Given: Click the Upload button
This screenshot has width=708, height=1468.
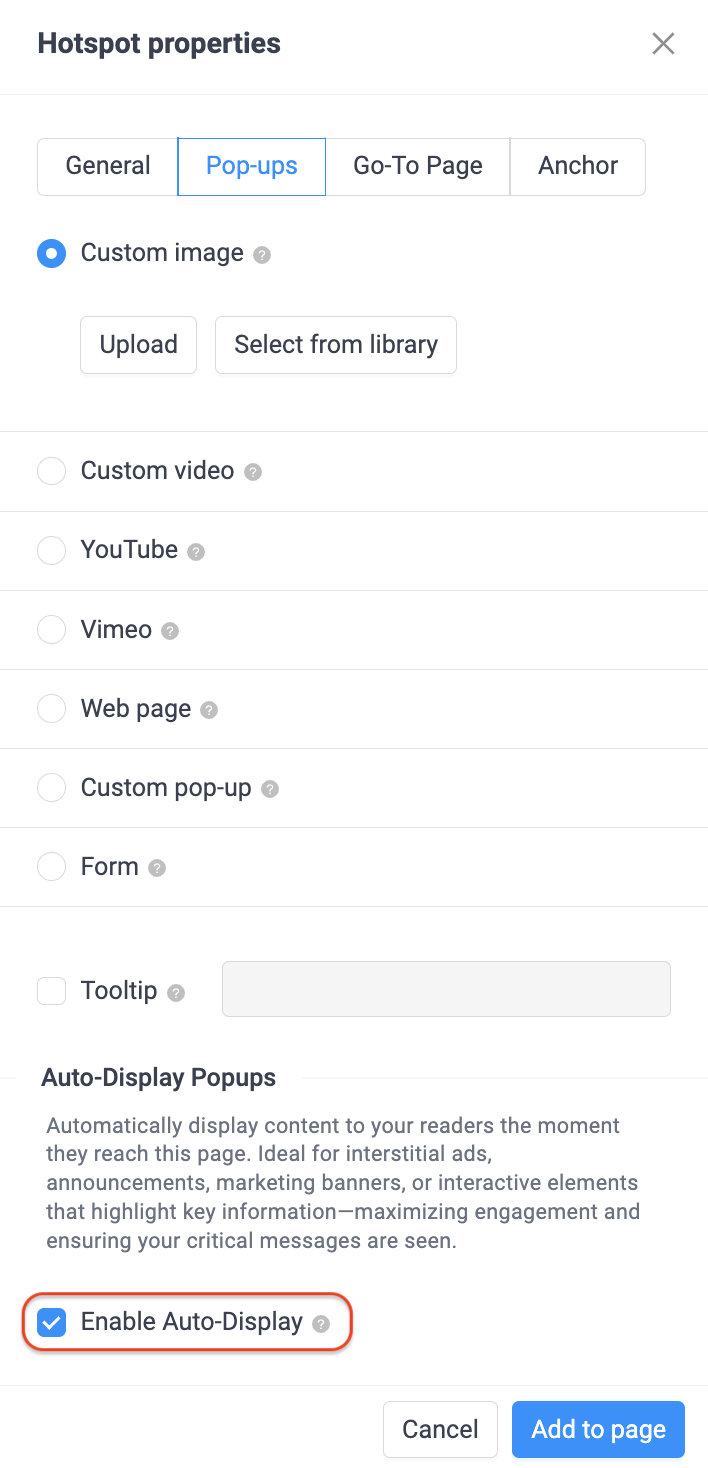Looking at the screenshot, I should coord(138,345).
